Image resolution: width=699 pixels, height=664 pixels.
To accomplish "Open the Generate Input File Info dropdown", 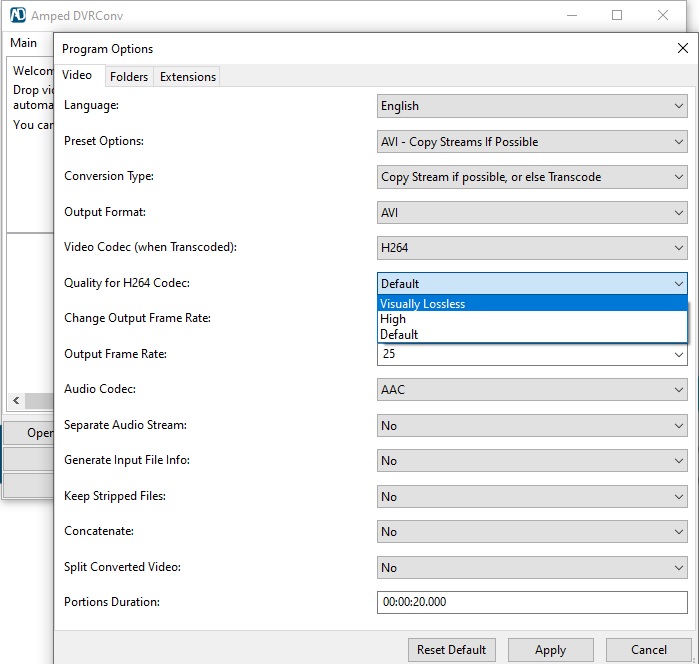I will tap(532, 461).
